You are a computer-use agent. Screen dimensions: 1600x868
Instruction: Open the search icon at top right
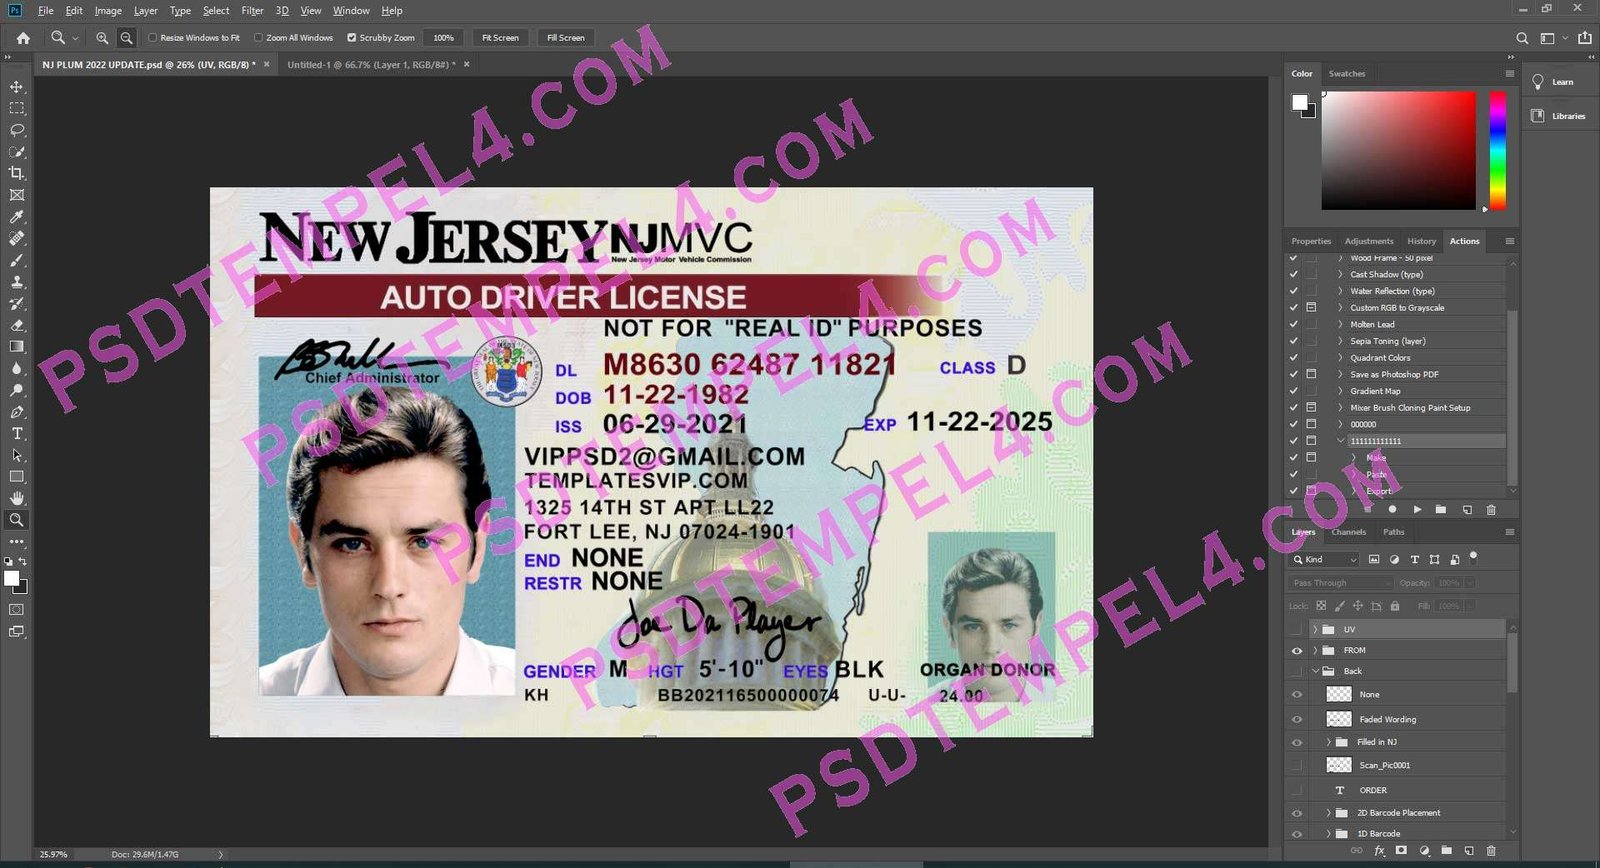[x=1522, y=38]
